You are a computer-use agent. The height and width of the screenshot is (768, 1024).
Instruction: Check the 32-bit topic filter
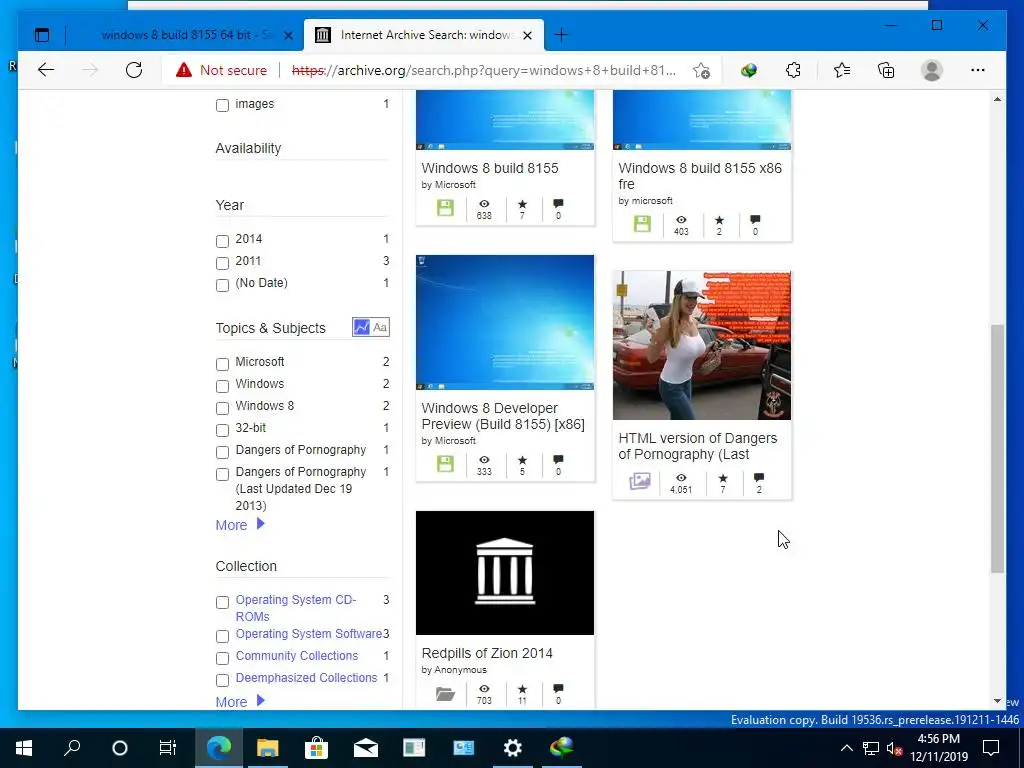pyautogui.click(x=223, y=430)
